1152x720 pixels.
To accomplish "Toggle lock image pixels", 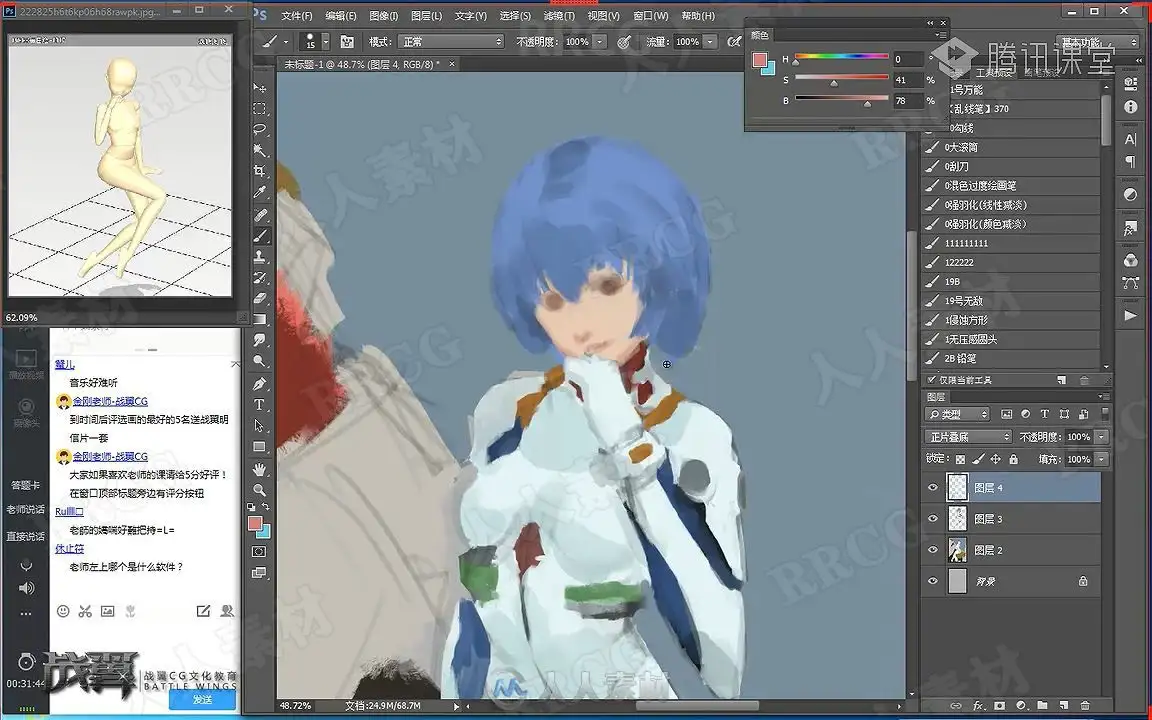I will point(978,459).
